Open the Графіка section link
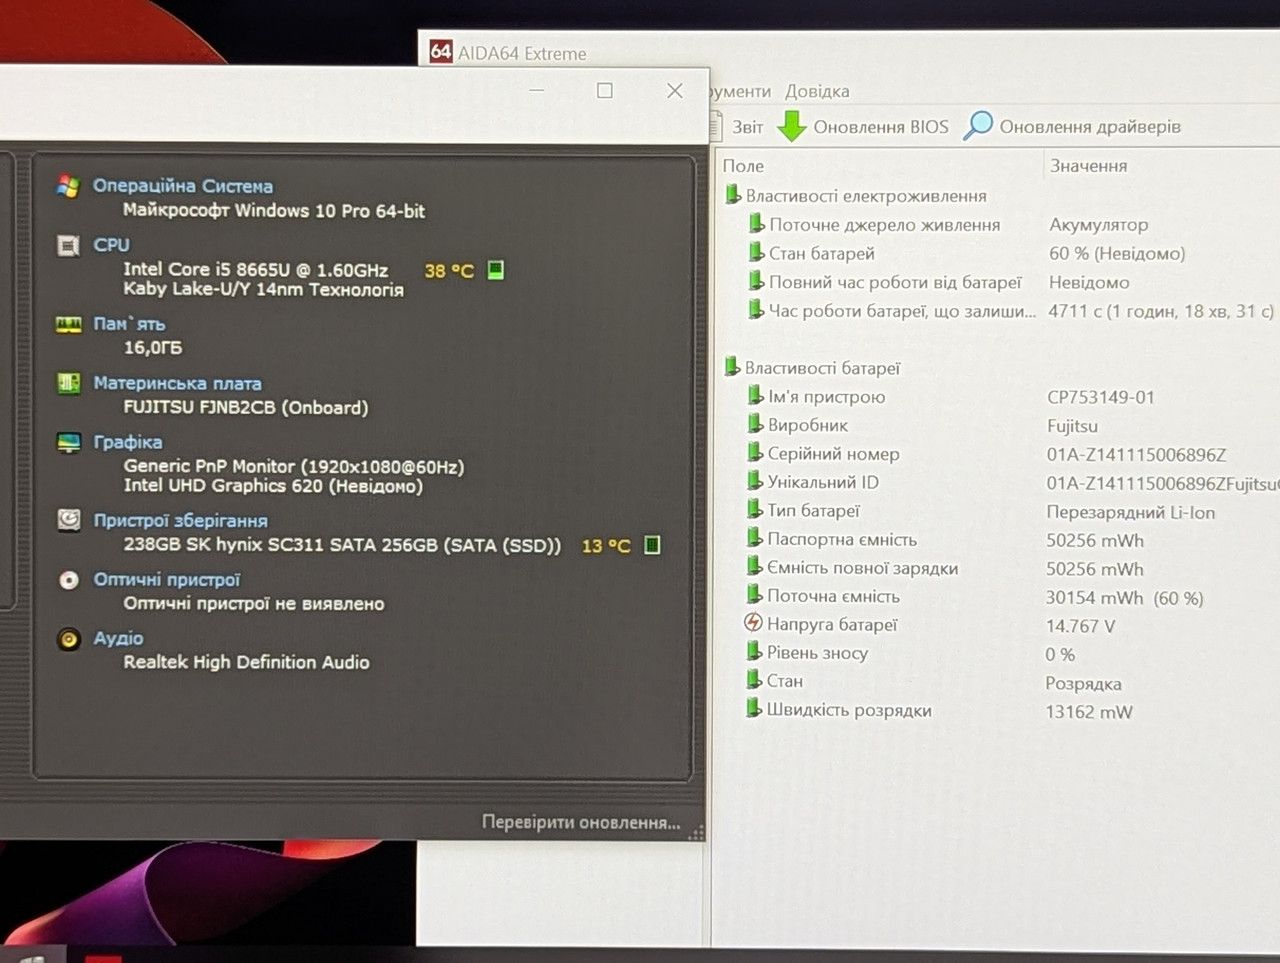Image resolution: width=1280 pixels, height=963 pixels. (x=128, y=442)
